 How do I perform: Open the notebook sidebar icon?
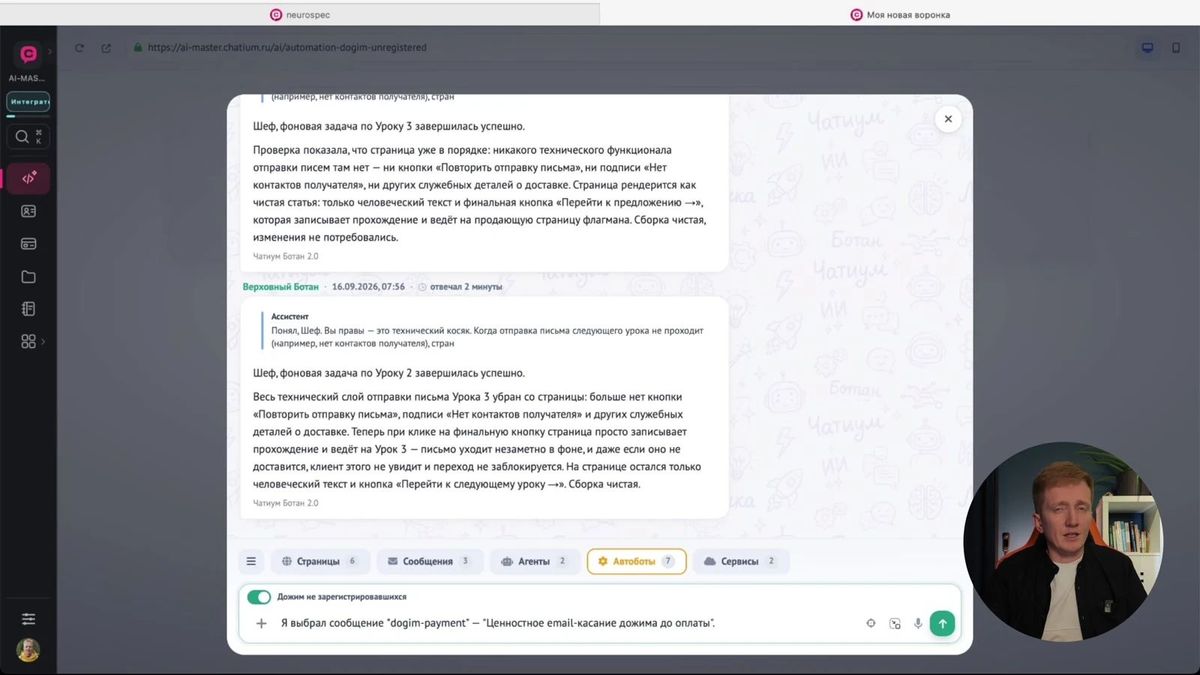(28, 309)
